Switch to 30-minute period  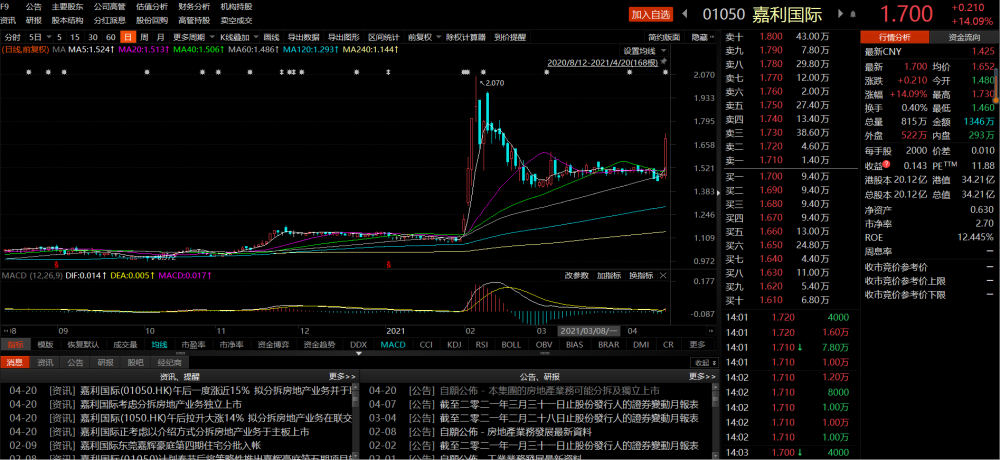(93, 37)
